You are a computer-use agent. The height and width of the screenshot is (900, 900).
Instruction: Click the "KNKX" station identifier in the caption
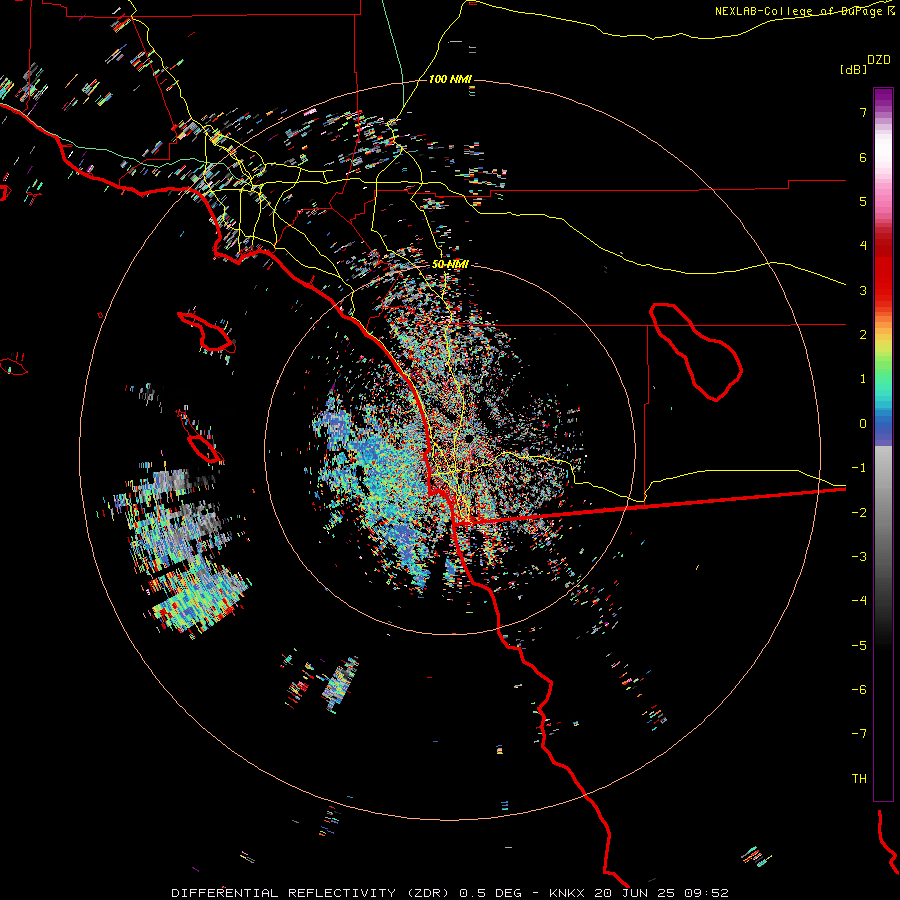[567, 893]
